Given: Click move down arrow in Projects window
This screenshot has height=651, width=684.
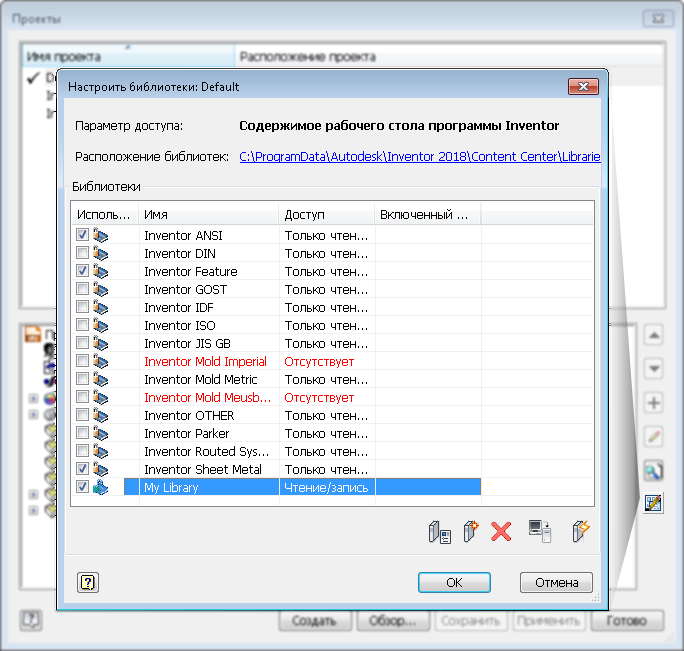Looking at the screenshot, I should point(653,369).
